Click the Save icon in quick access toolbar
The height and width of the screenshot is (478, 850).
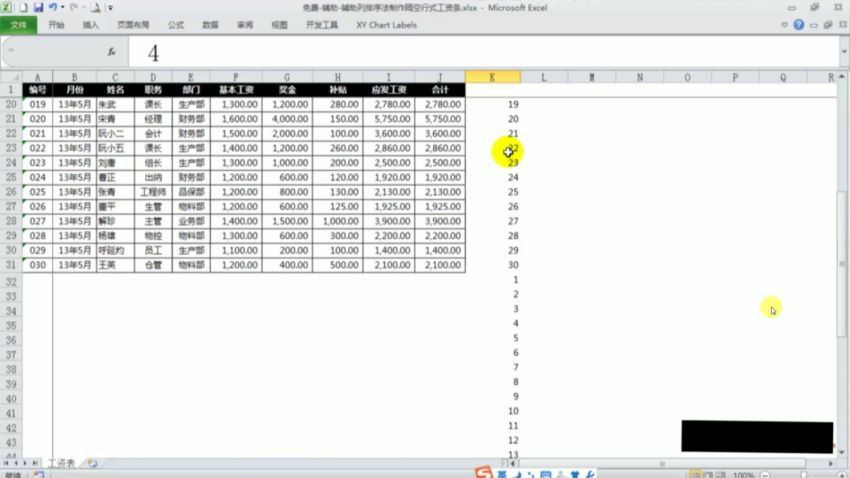point(38,7)
